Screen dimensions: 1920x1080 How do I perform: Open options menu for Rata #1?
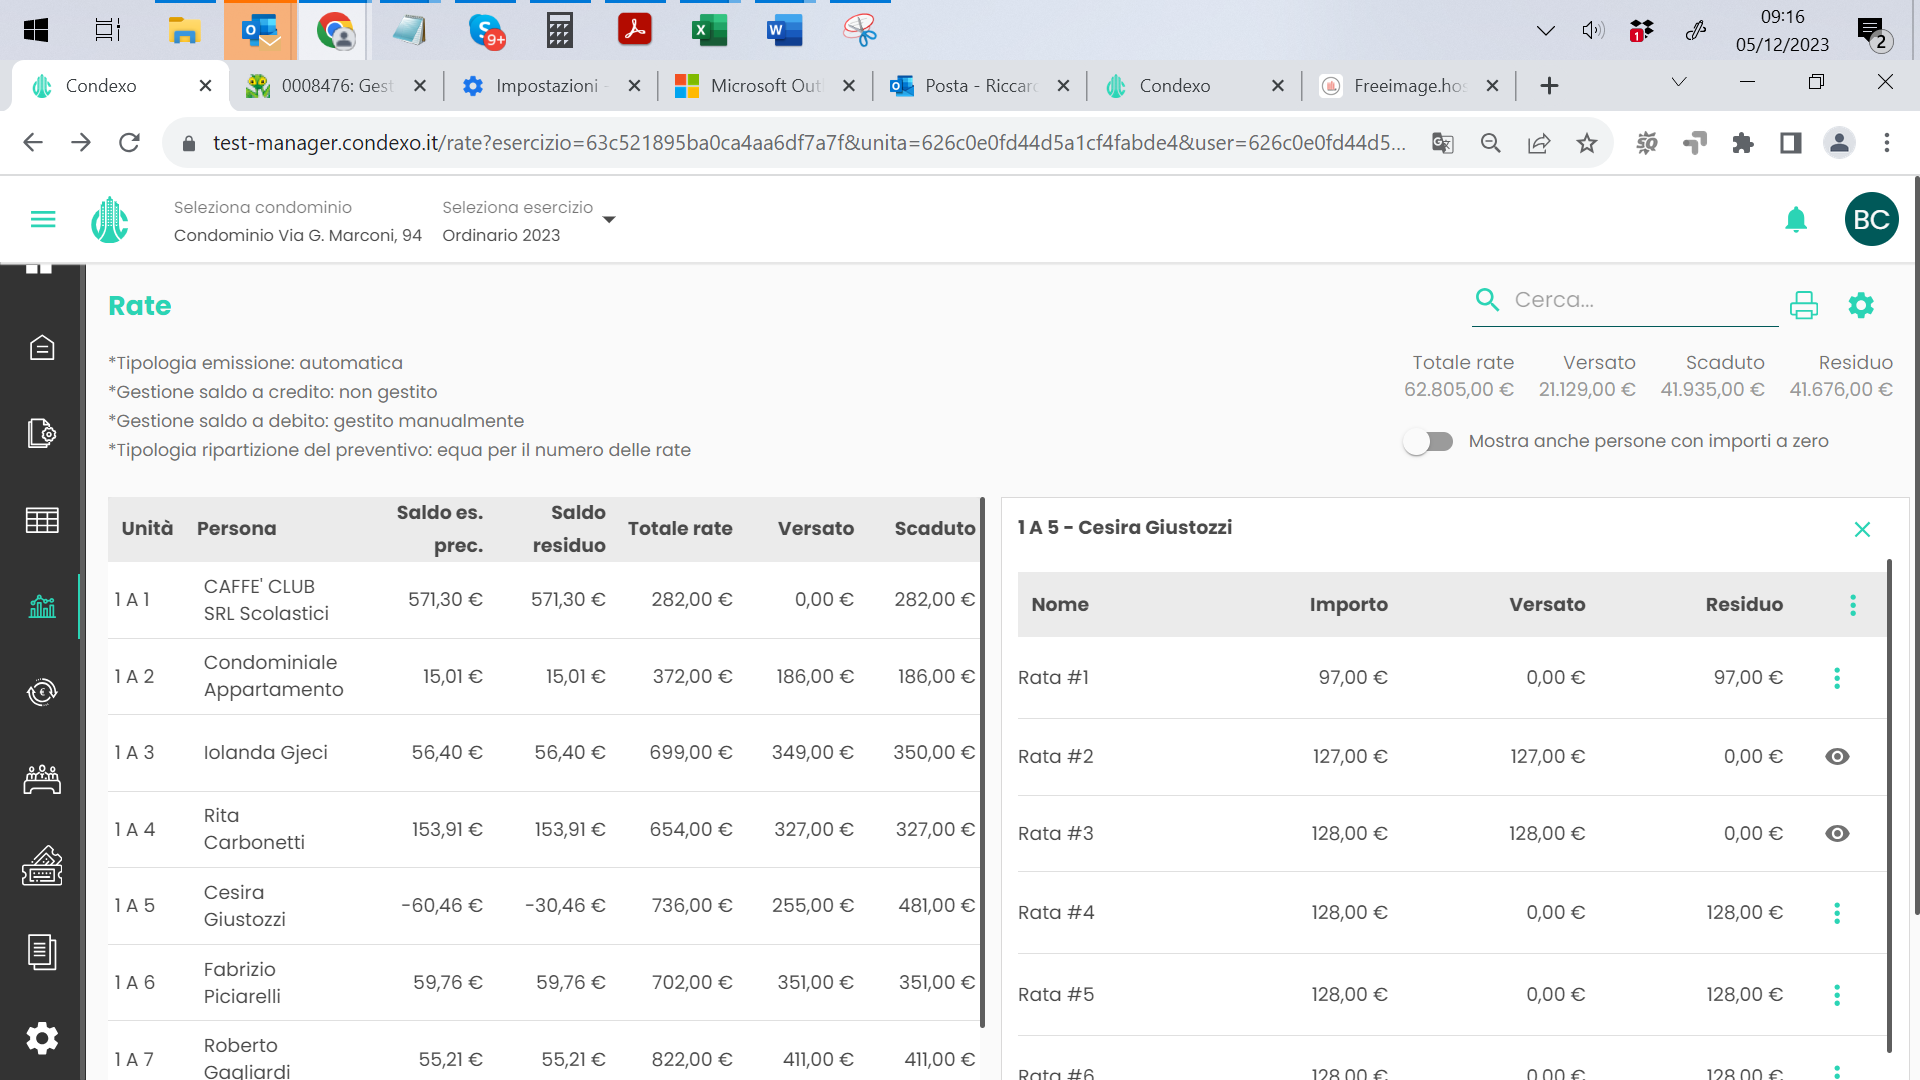(x=1837, y=678)
